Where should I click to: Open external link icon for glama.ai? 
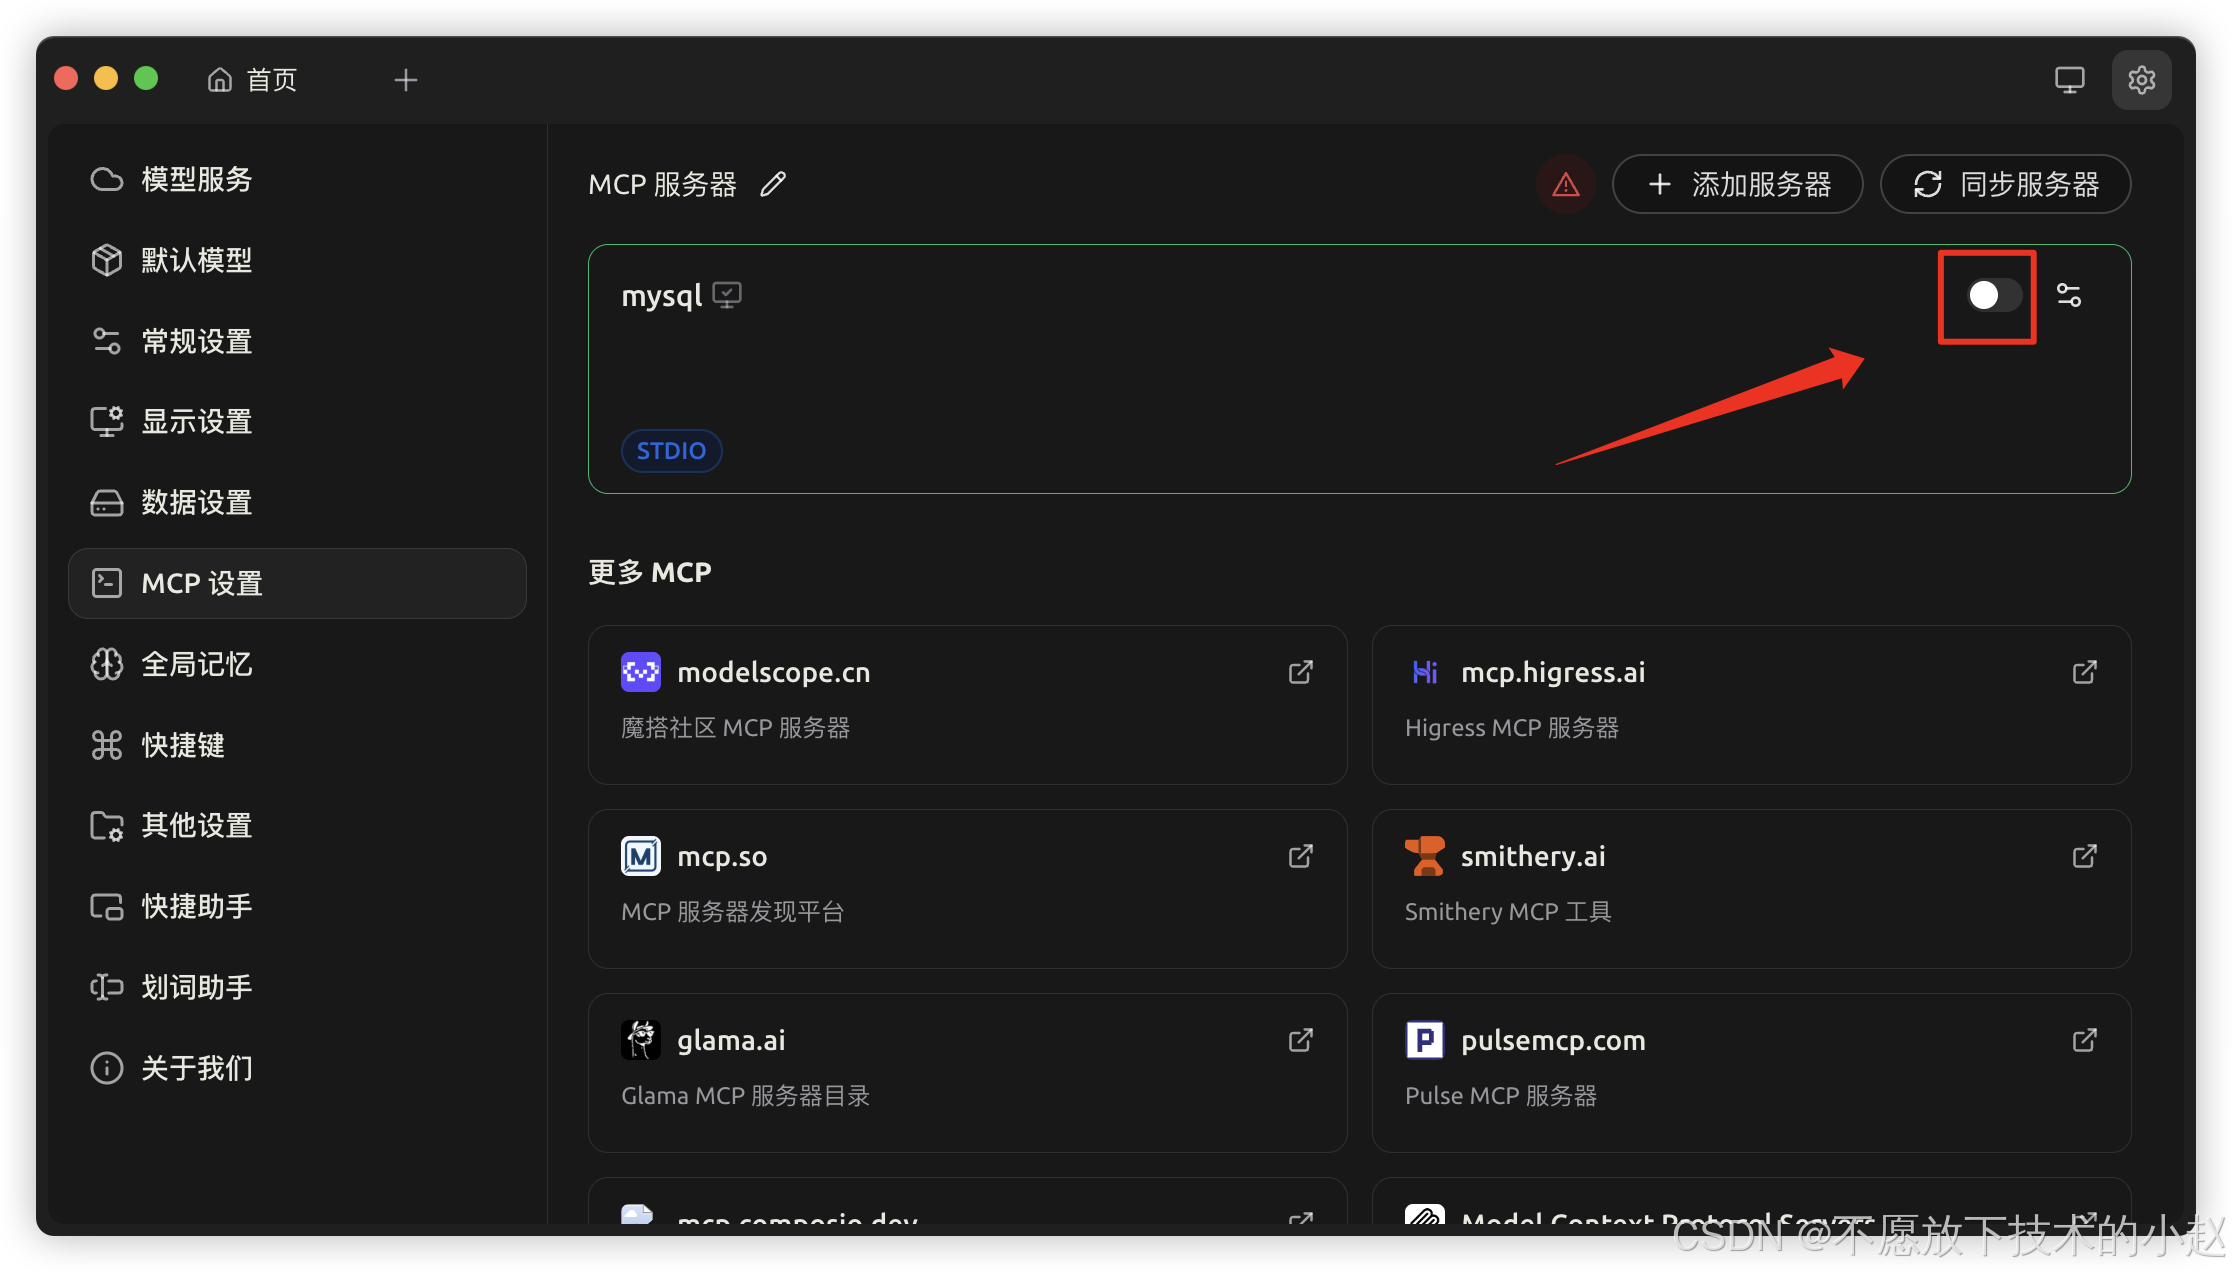(x=1300, y=1040)
